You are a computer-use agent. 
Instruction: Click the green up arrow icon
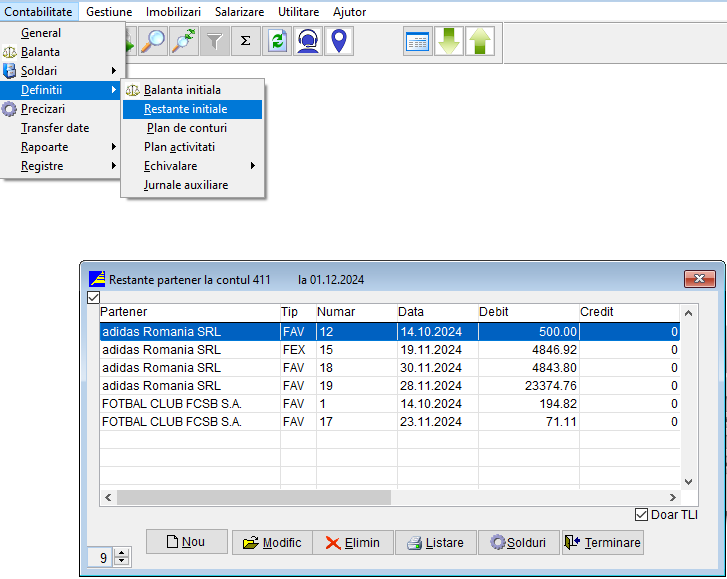480,41
